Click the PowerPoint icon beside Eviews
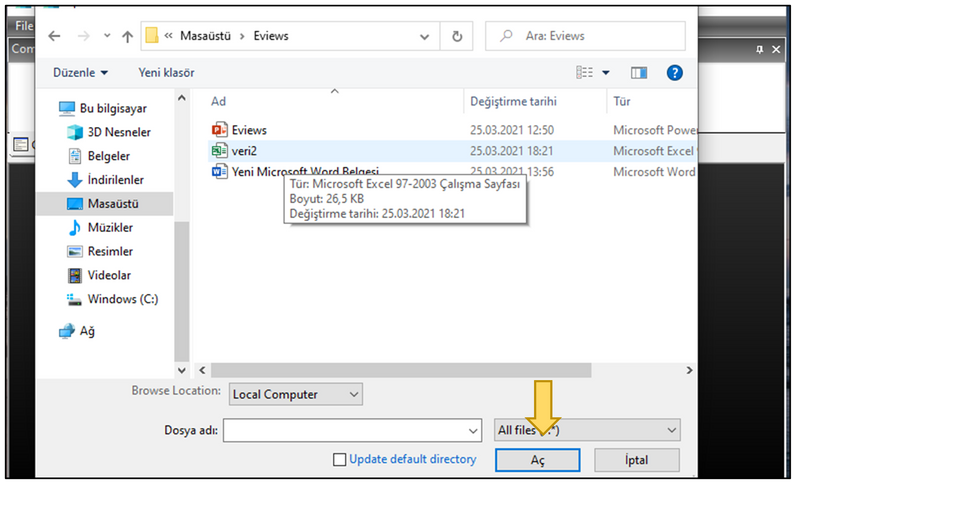 219,130
